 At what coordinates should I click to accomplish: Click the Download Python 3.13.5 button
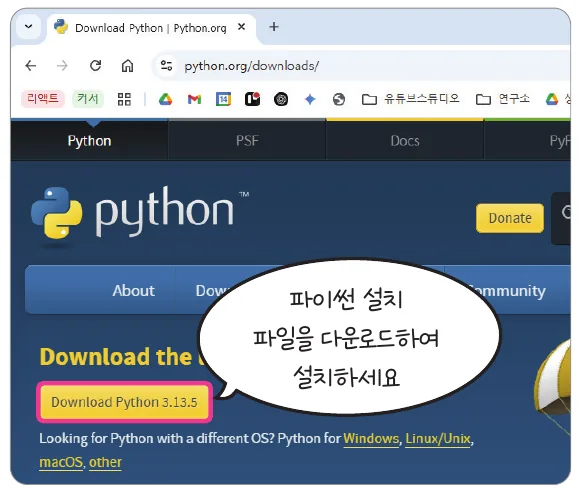point(124,402)
